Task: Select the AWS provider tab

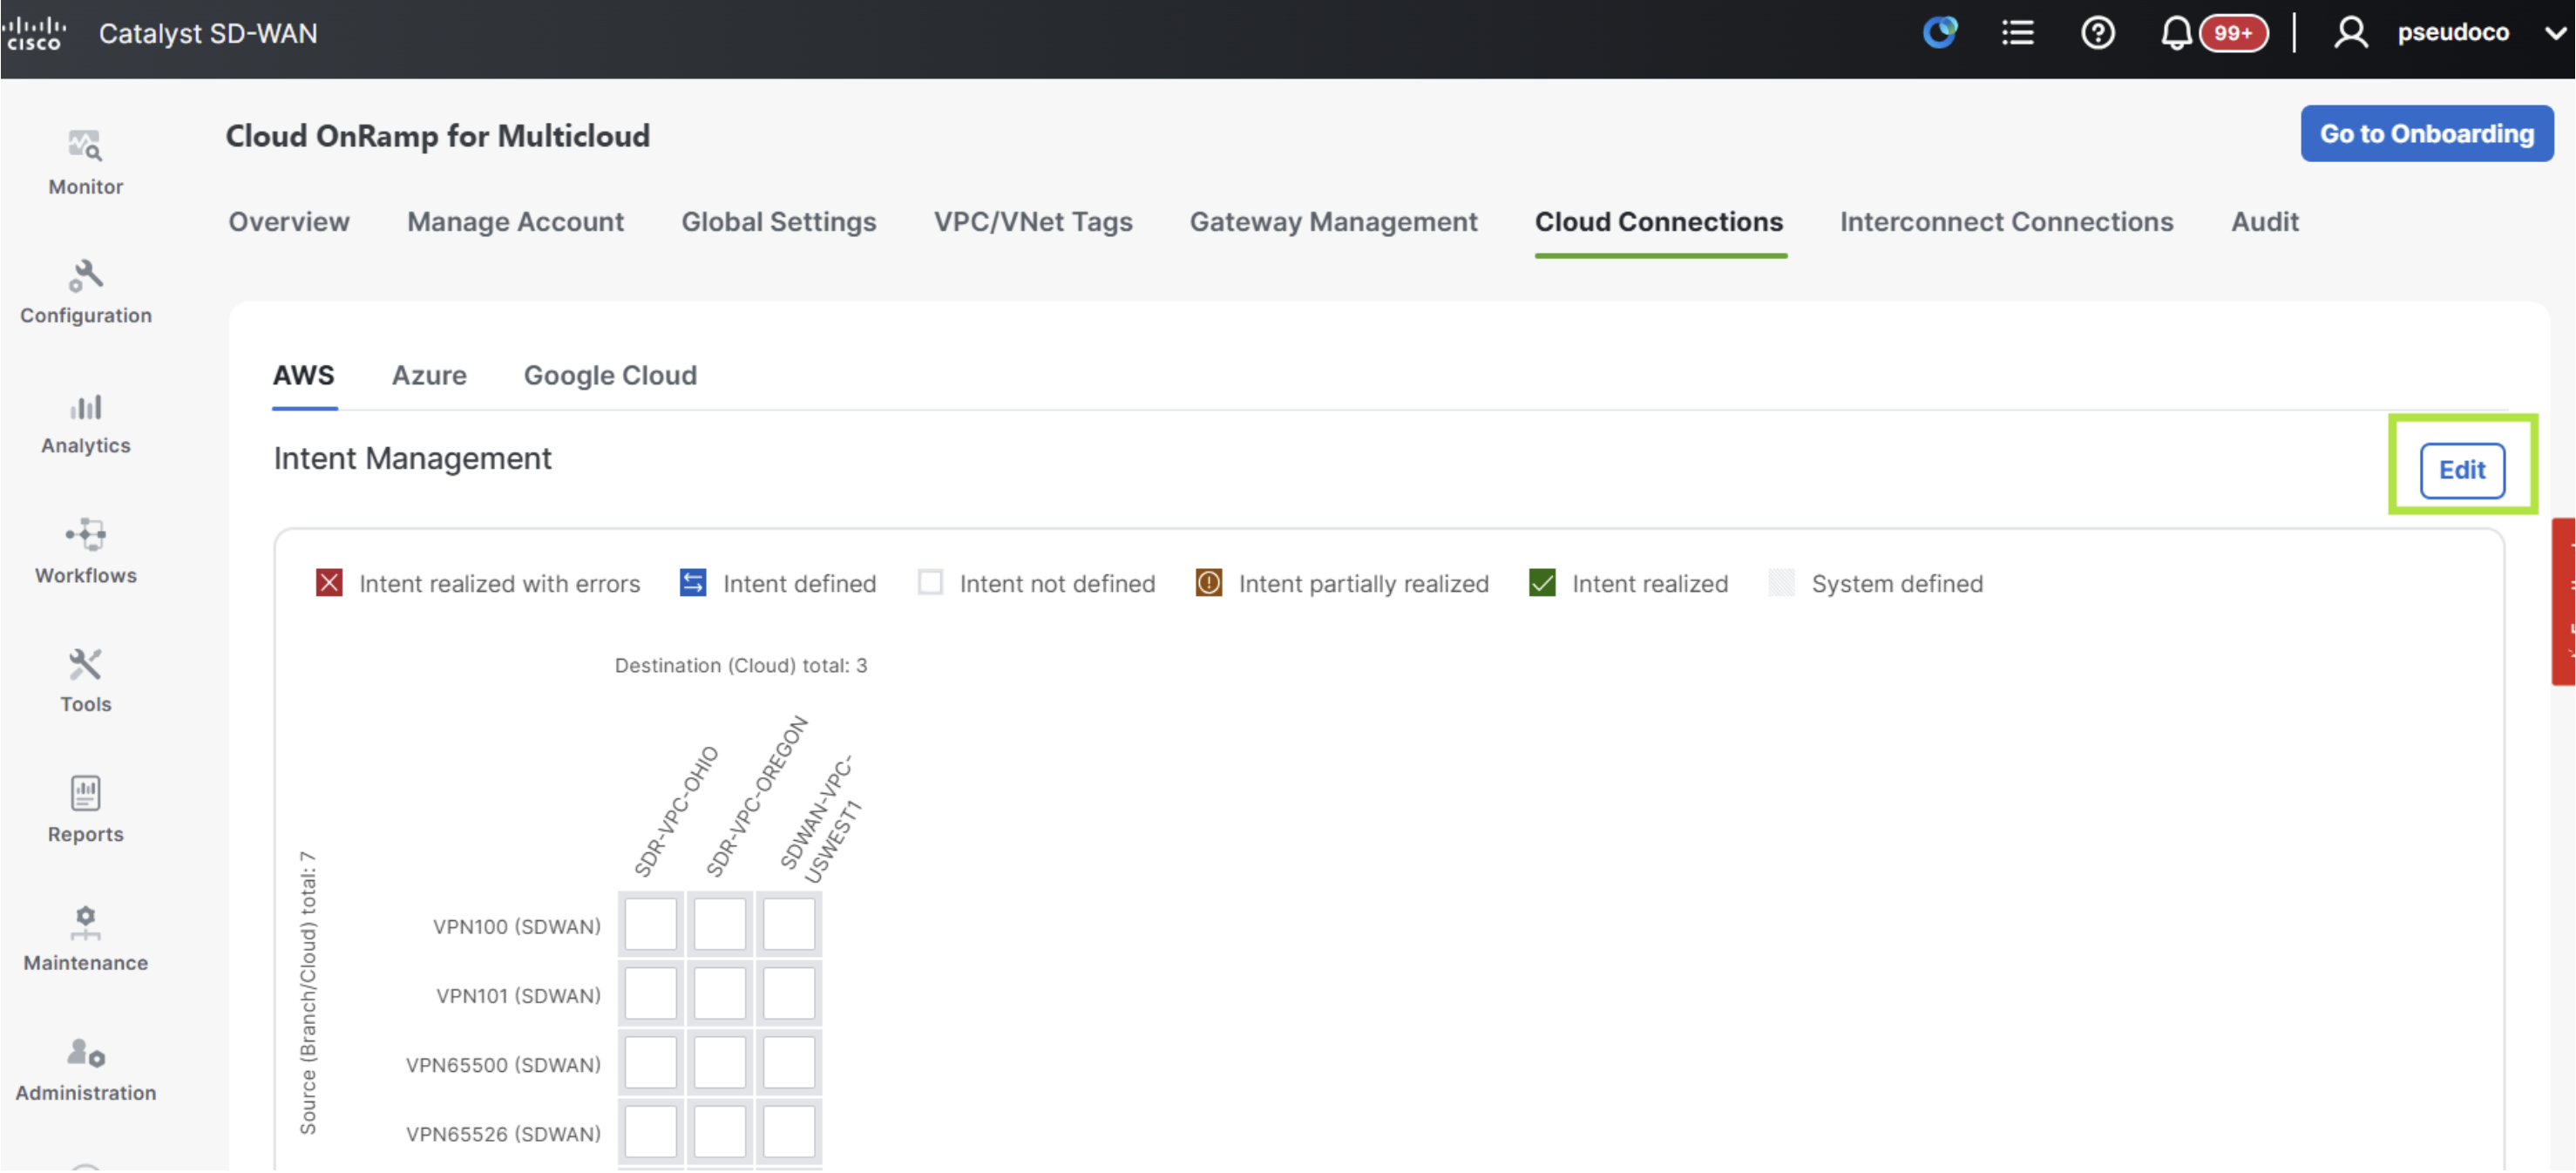Action: coord(303,376)
